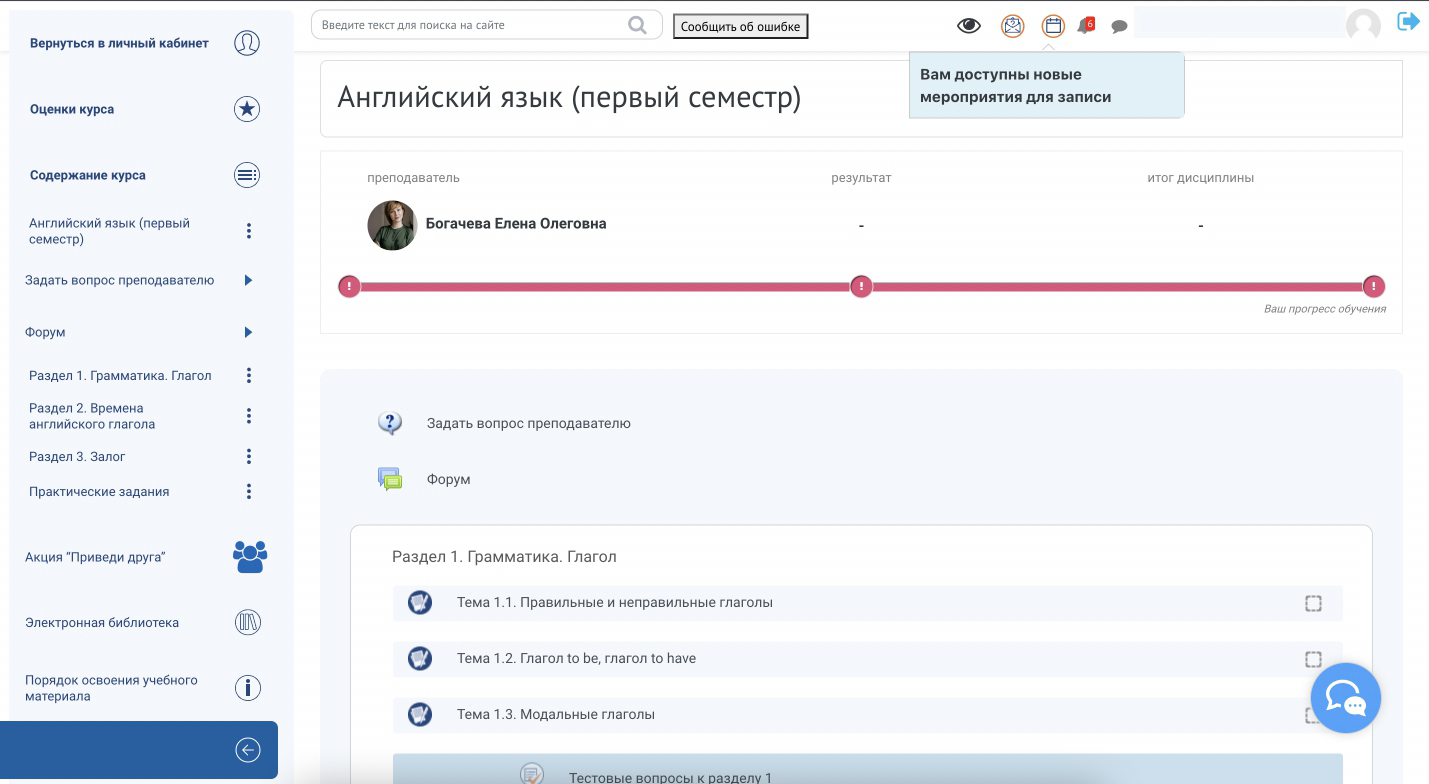Click the 'Раздел 1. Грамматика. Глагол' section heading
1429x784 pixels.
point(504,557)
